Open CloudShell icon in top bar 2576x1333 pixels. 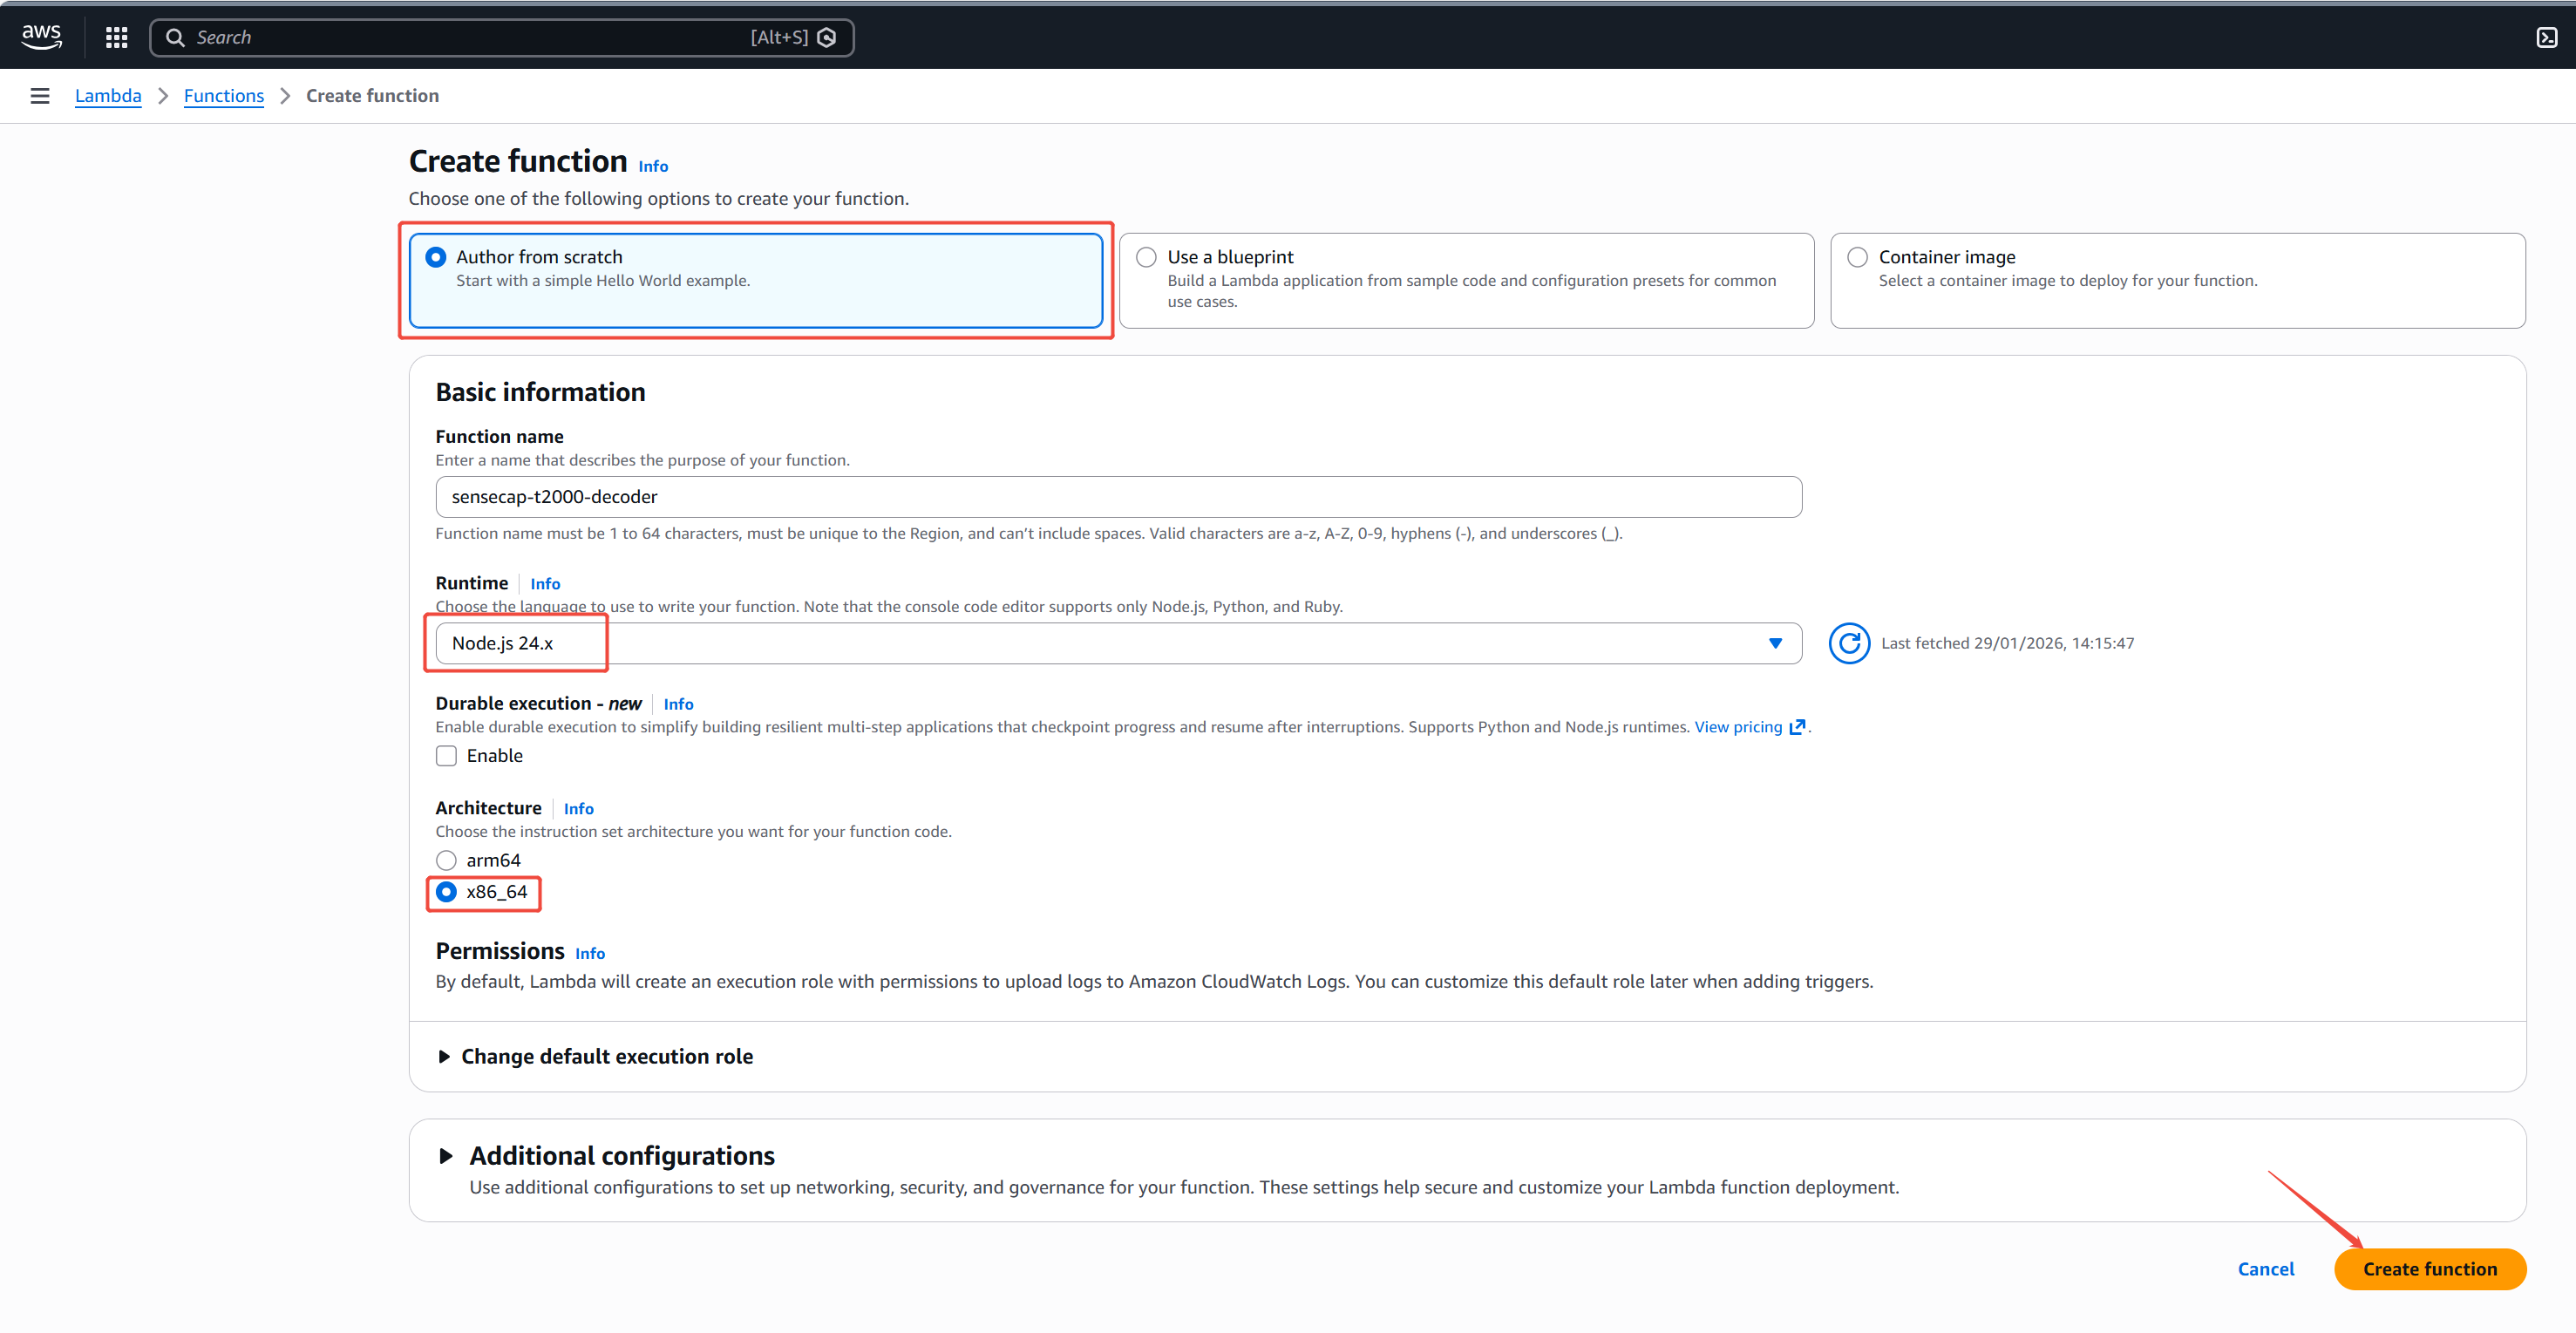2546,37
